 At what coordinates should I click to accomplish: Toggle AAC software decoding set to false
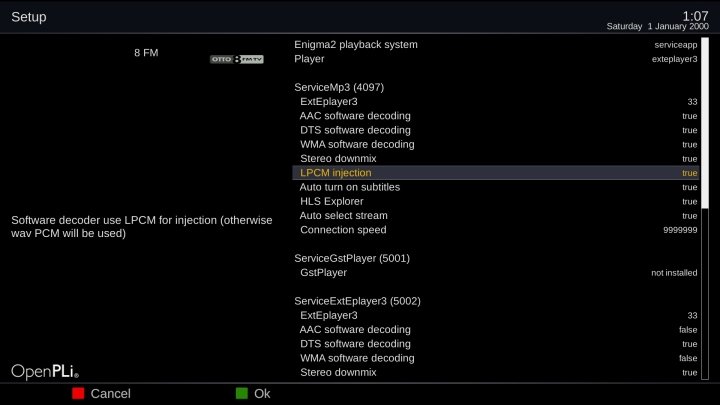pyautogui.click(x=497, y=329)
